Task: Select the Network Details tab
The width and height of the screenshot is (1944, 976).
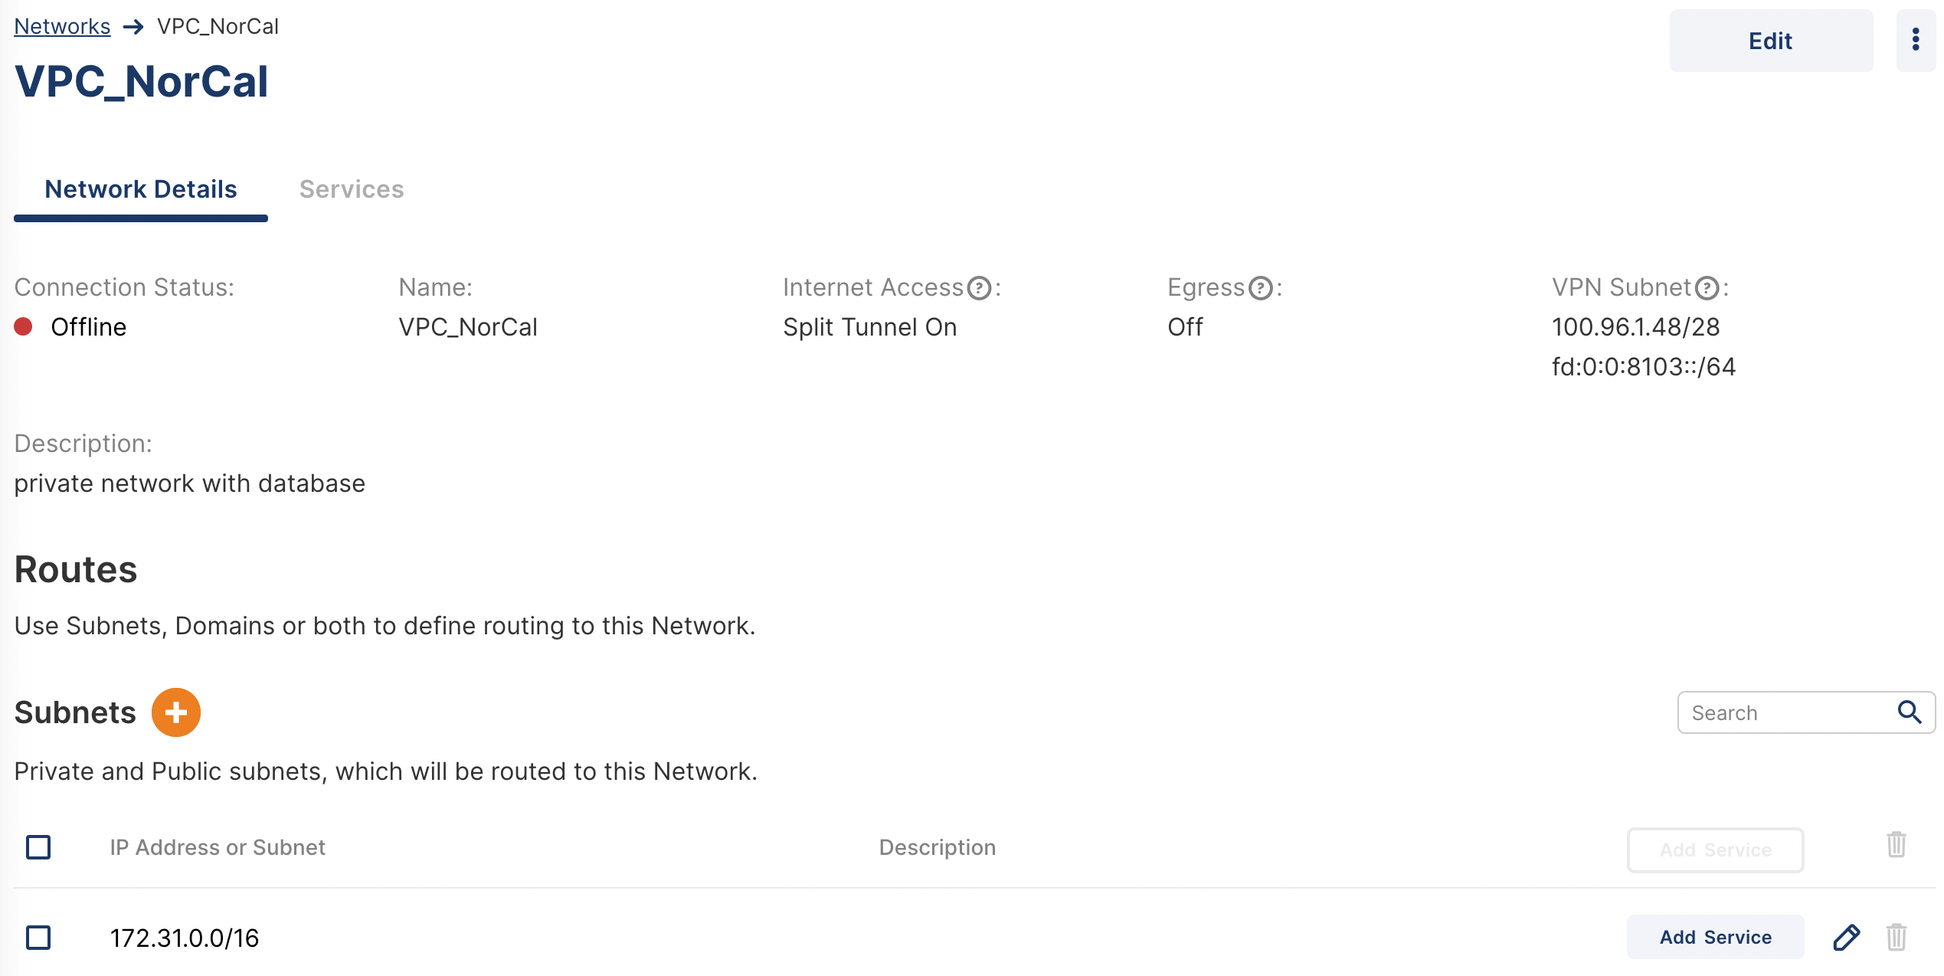Action: coord(141,189)
